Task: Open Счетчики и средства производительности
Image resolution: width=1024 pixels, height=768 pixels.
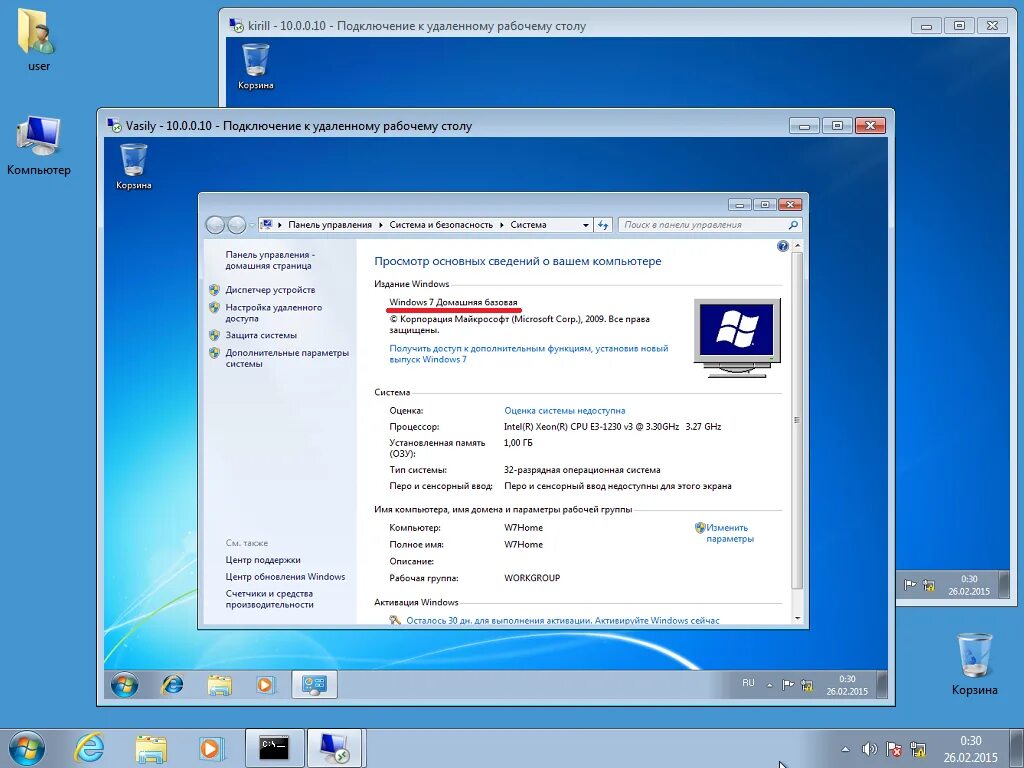Action: click(x=270, y=599)
